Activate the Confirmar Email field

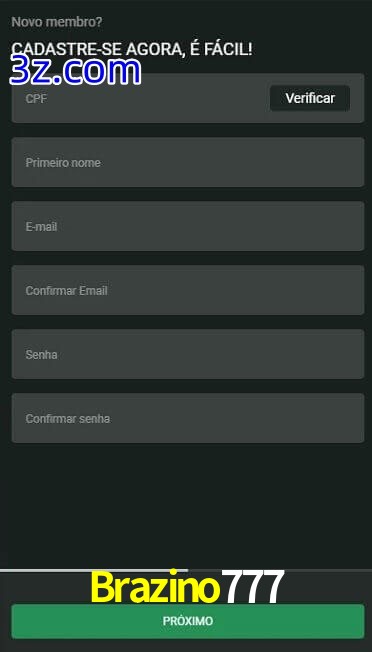pos(188,290)
